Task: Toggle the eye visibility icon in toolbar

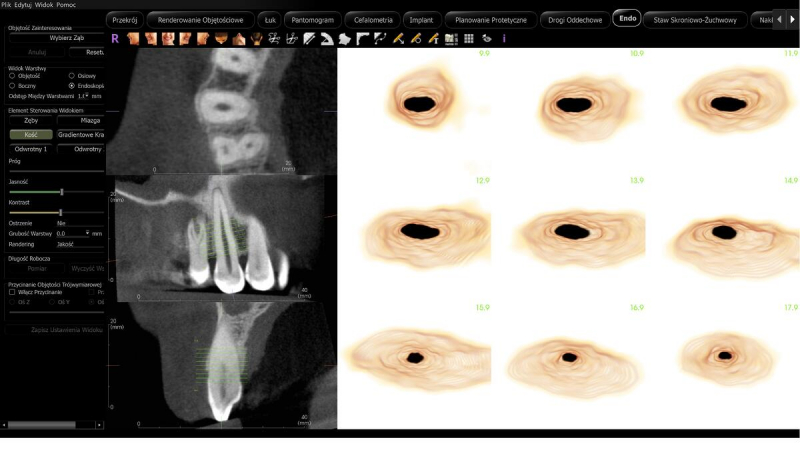Action: [x=486, y=39]
